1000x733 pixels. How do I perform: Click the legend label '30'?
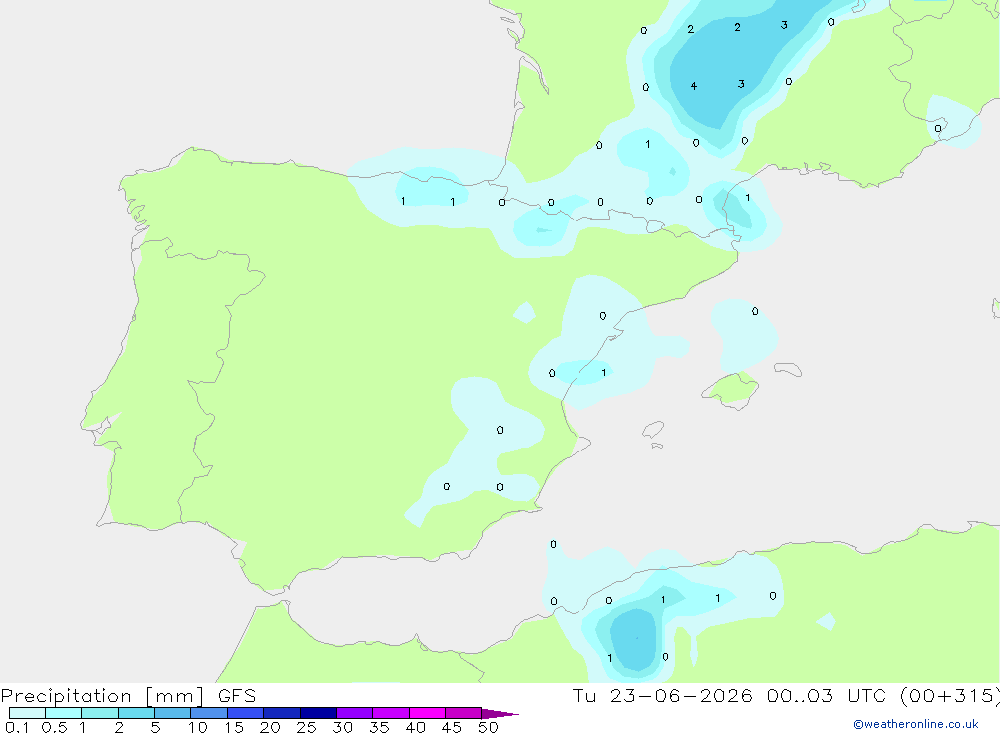[342, 727]
